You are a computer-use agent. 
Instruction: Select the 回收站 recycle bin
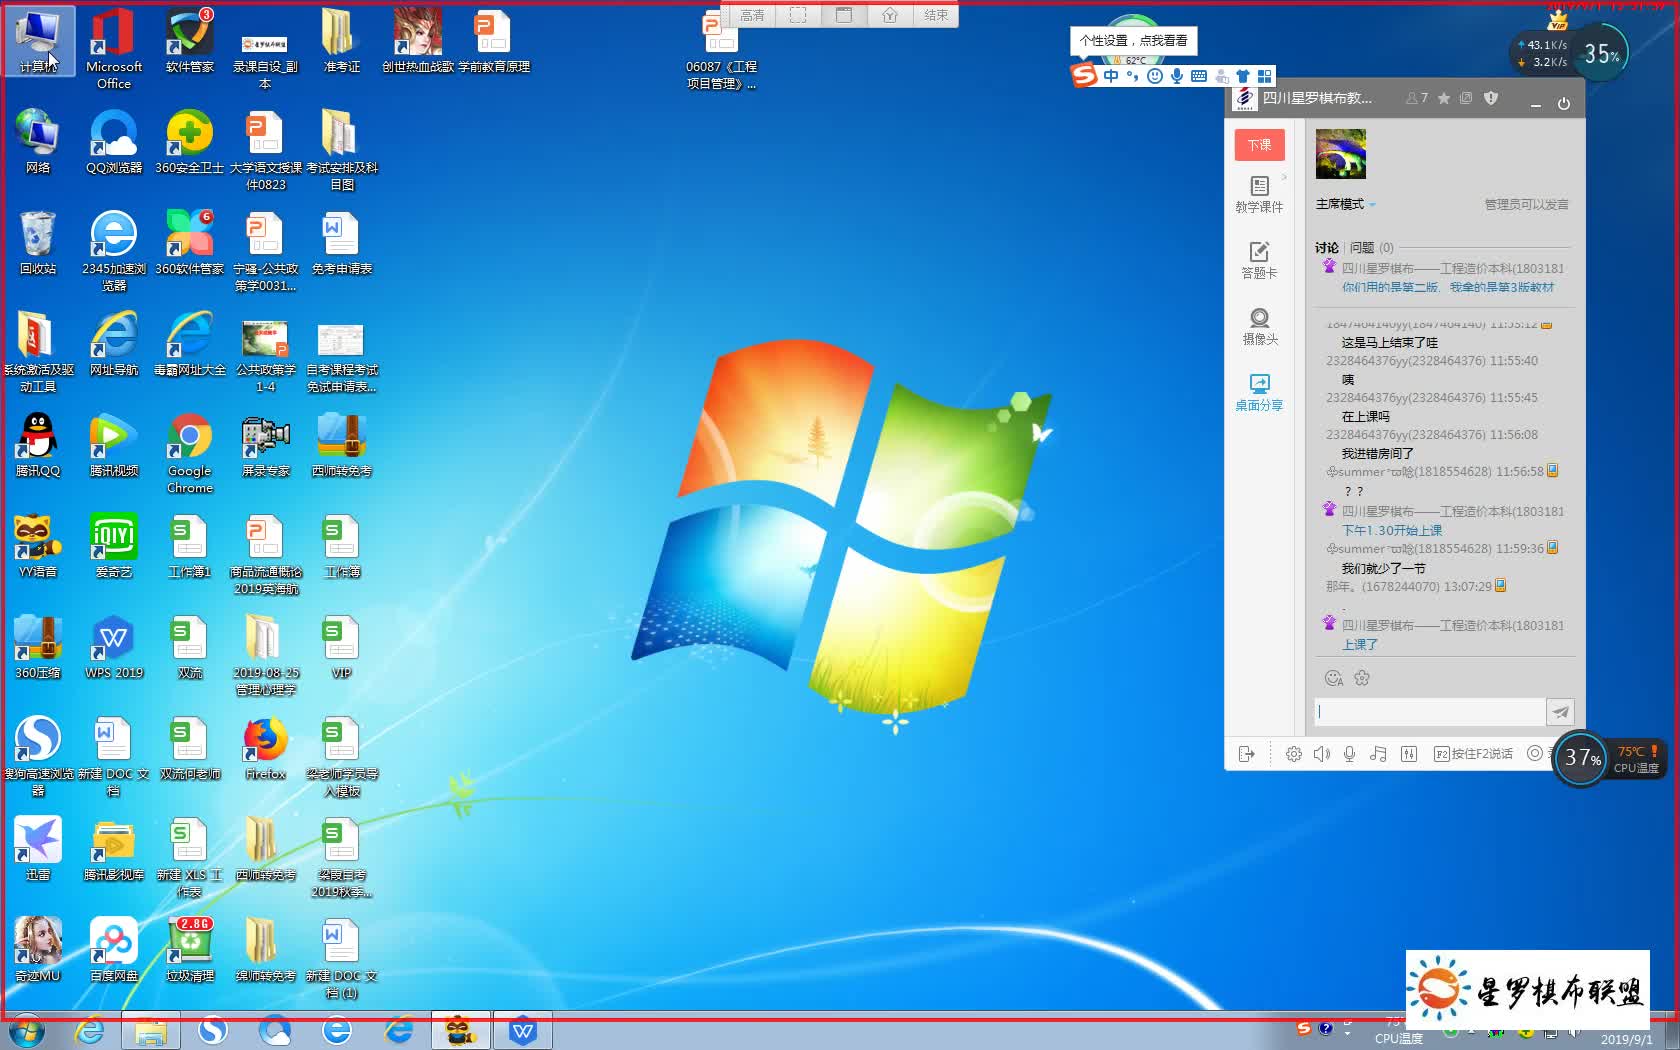click(38, 243)
